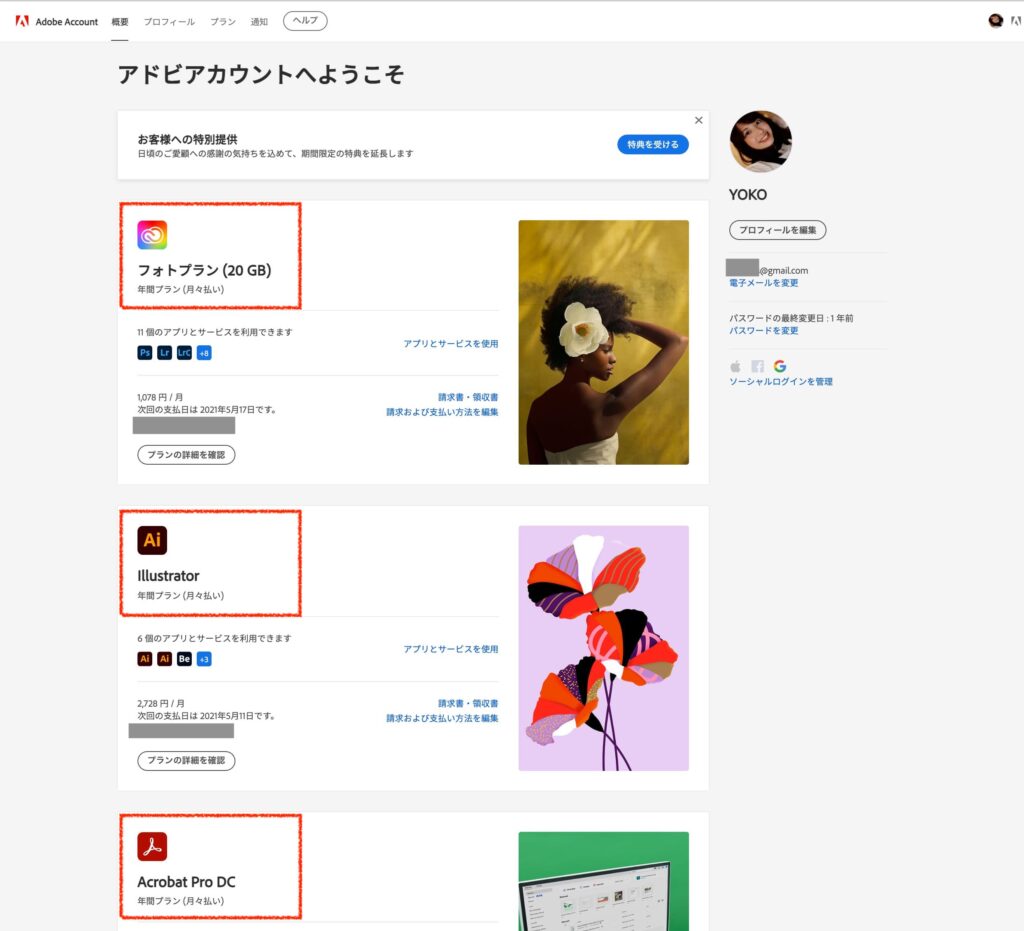This screenshot has width=1024, height=931.
Task: Click the Behance Be icon
Action: click(x=184, y=659)
